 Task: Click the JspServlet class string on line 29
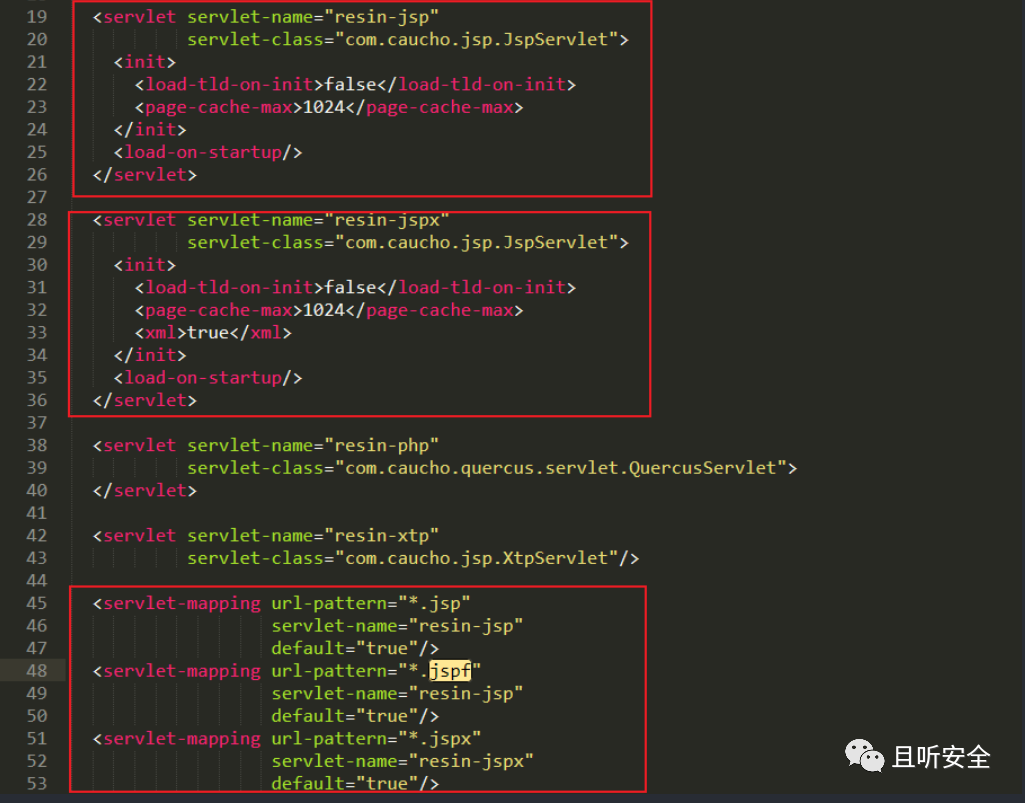[x=476, y=242]
